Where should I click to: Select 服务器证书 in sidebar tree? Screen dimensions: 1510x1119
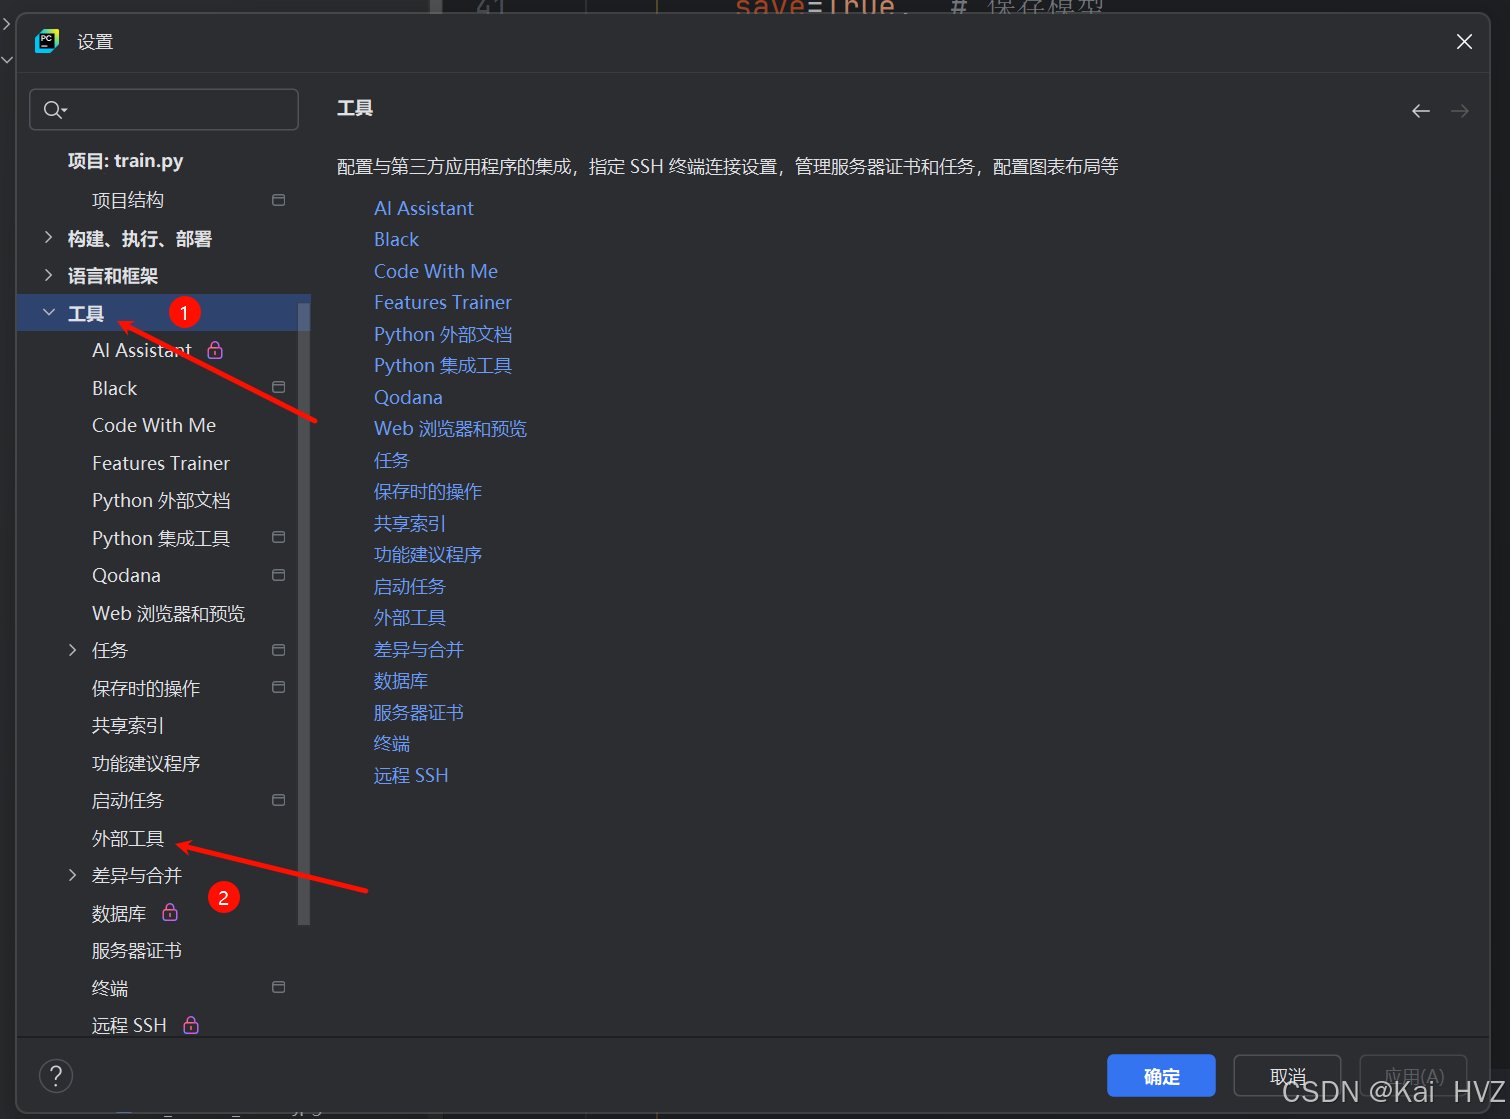[137, 950]
